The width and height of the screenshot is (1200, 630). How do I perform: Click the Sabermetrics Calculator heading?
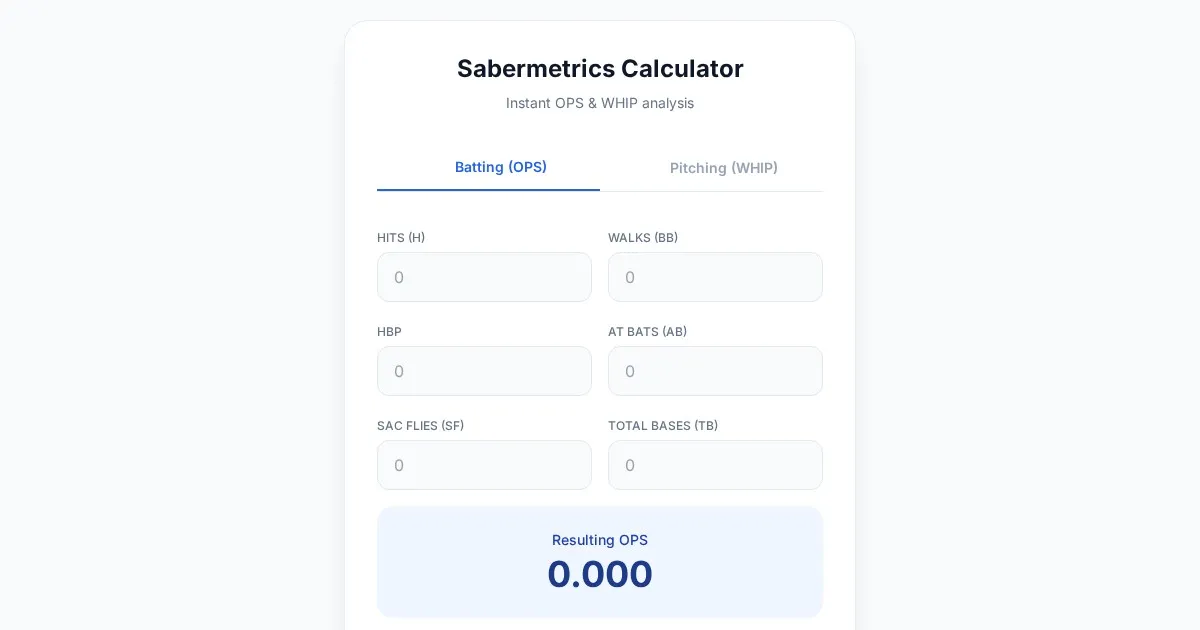tap(600, 69)
